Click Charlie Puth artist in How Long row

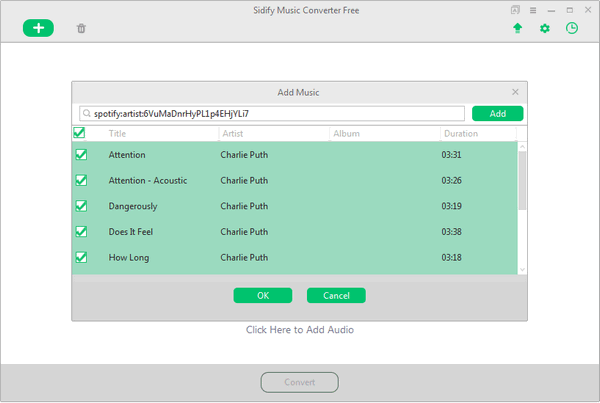click(x=244, y=257)
